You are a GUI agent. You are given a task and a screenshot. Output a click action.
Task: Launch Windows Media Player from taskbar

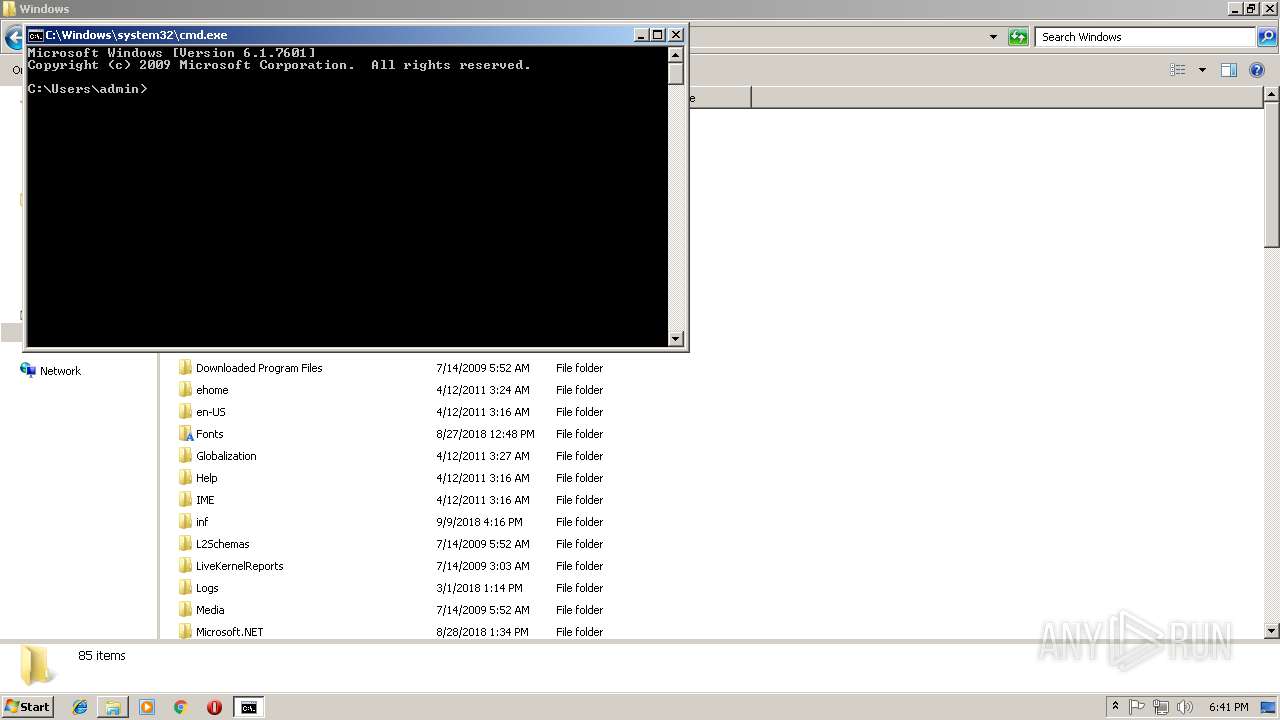click(147, 707)
